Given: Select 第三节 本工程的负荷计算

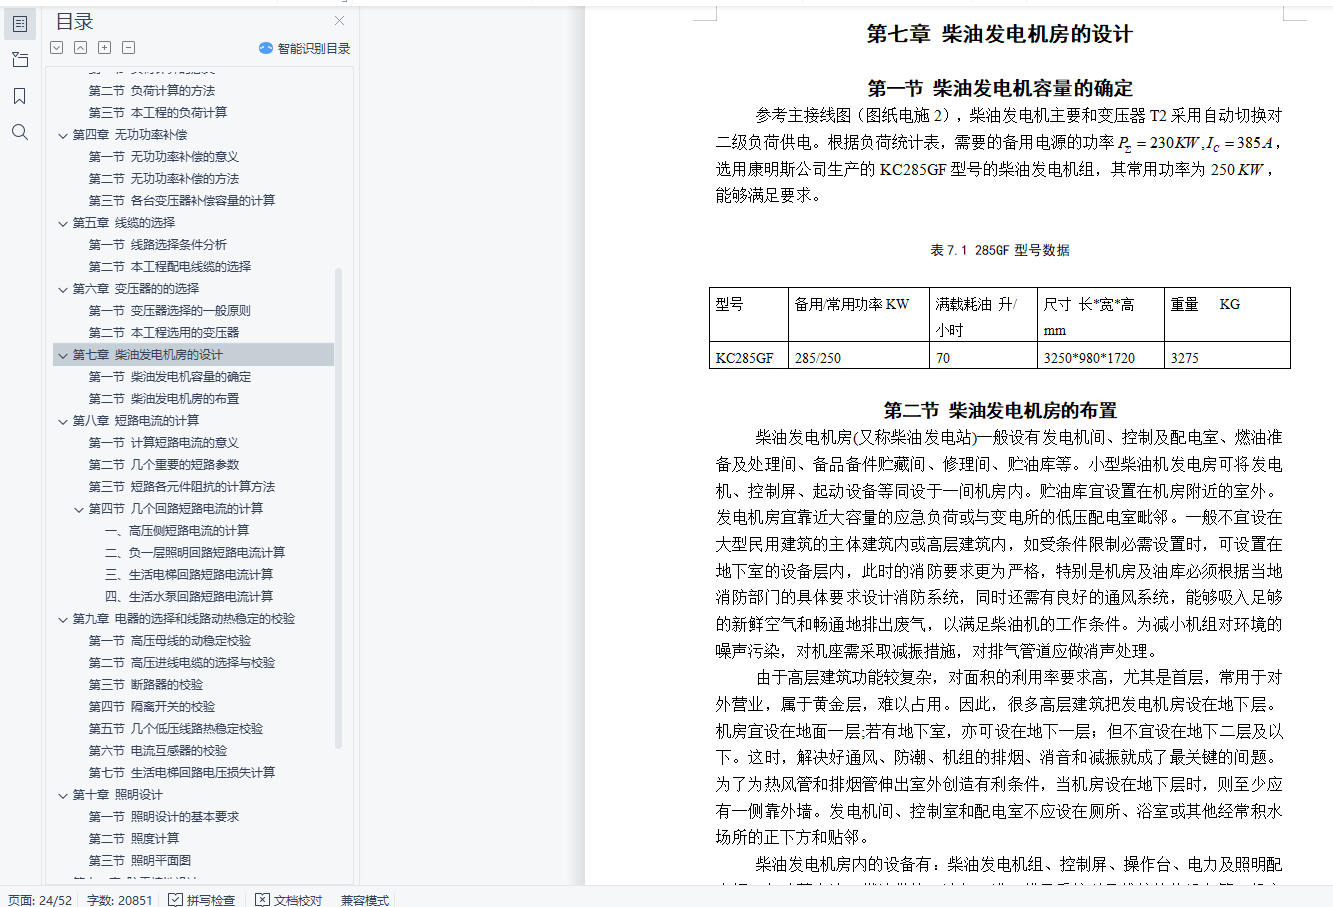Looking at the screenshot, I should (x=158, y=113).
